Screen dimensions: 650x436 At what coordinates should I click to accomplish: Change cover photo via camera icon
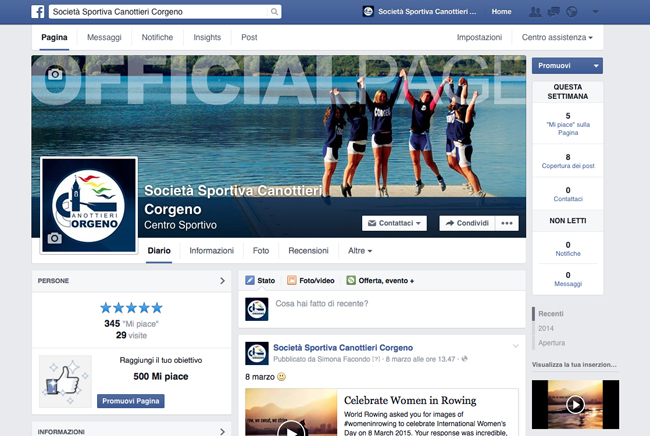(x=55, y=74)
